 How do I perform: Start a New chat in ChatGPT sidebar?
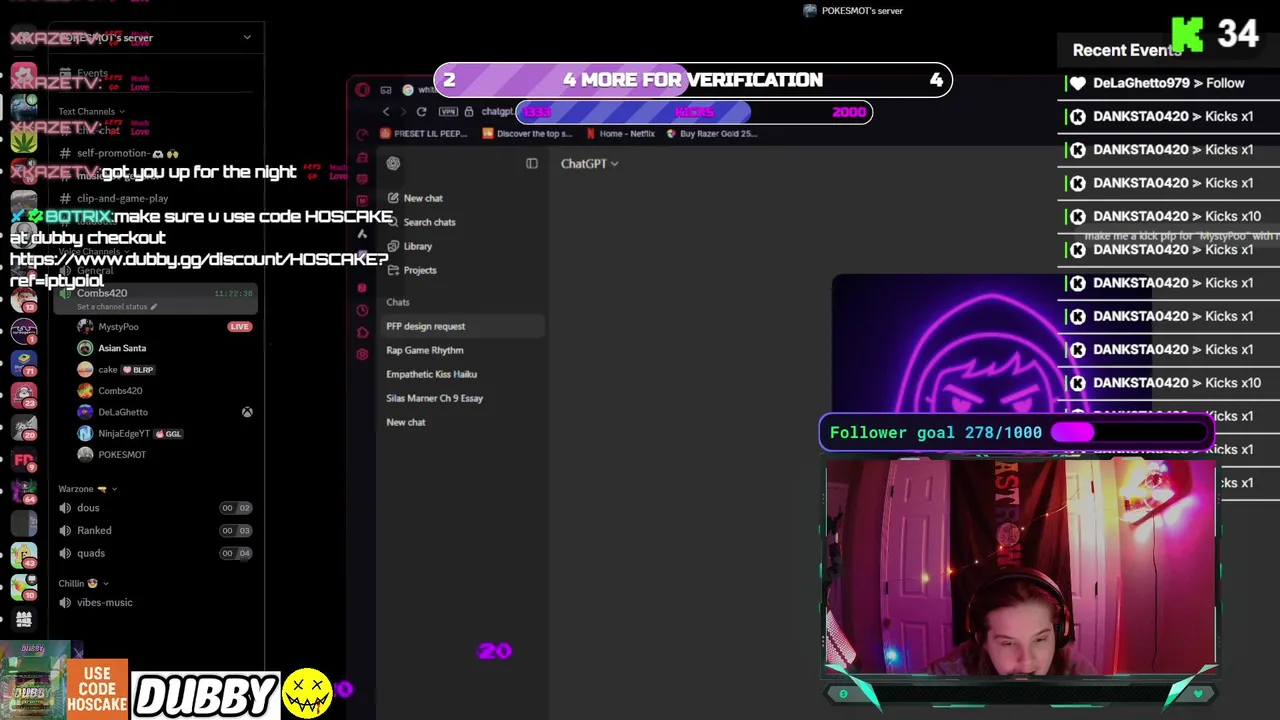pos(415,198)
